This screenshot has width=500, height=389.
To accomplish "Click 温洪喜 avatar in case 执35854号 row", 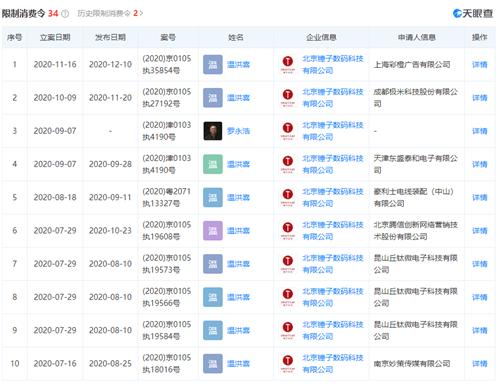I will [x=213, y=64].
